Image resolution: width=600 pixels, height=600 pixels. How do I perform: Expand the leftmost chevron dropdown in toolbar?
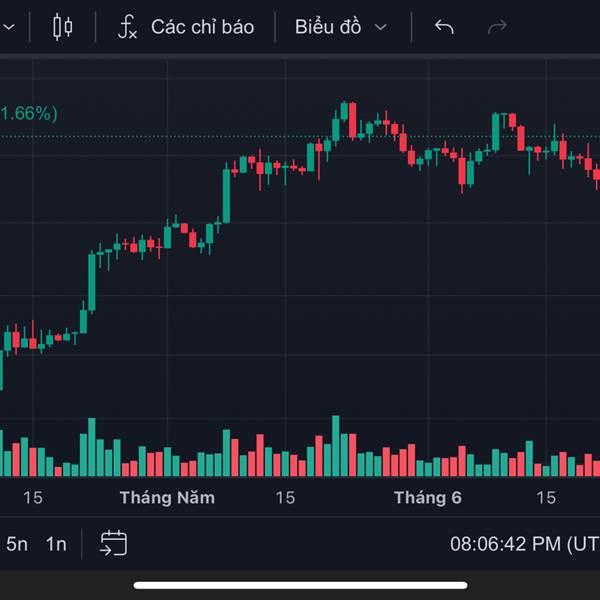(x=8, y=27)
